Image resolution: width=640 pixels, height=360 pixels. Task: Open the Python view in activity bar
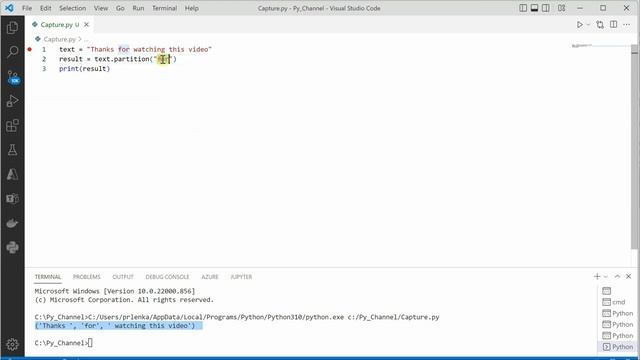(12, 247)
